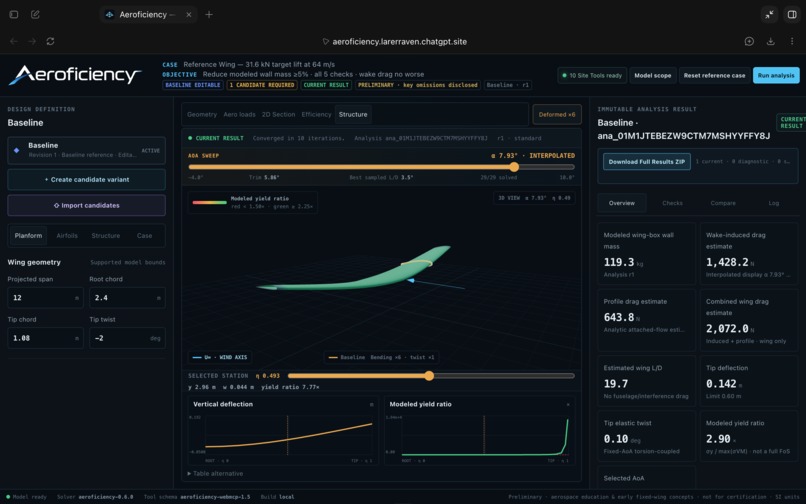The height and width of the screenshot is (504, 806).
Task: Reload the page with refresh icon
Action: pyautogui.click(x=50, y=41)
